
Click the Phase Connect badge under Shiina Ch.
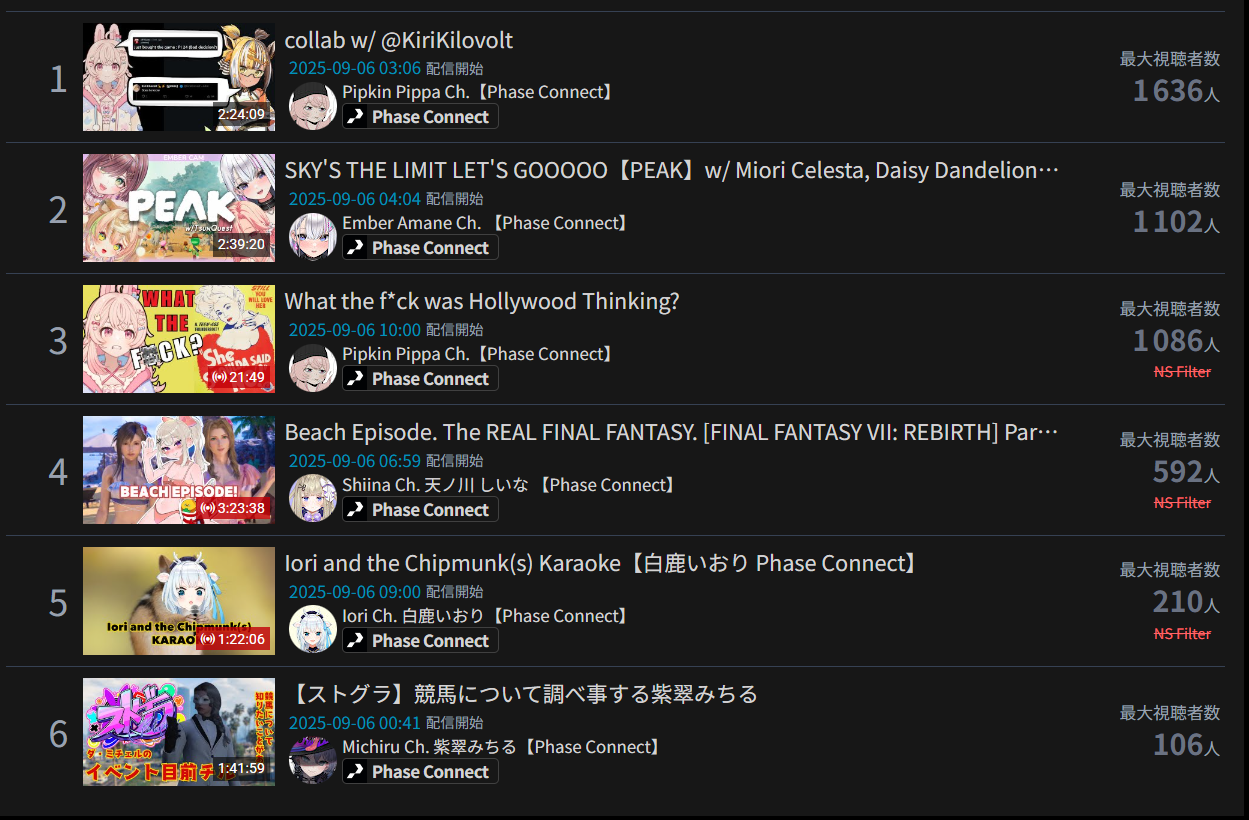point(420,510)
